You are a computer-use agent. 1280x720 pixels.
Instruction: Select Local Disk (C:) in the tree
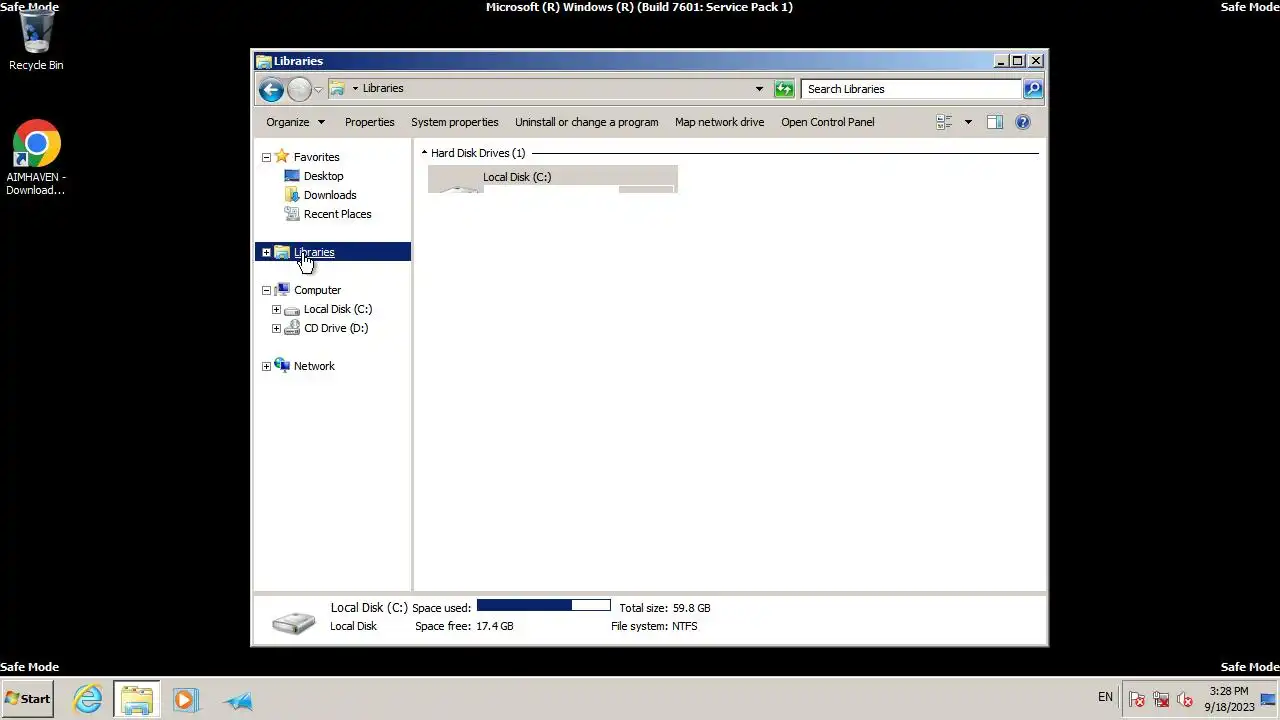(x=338, y=309)
